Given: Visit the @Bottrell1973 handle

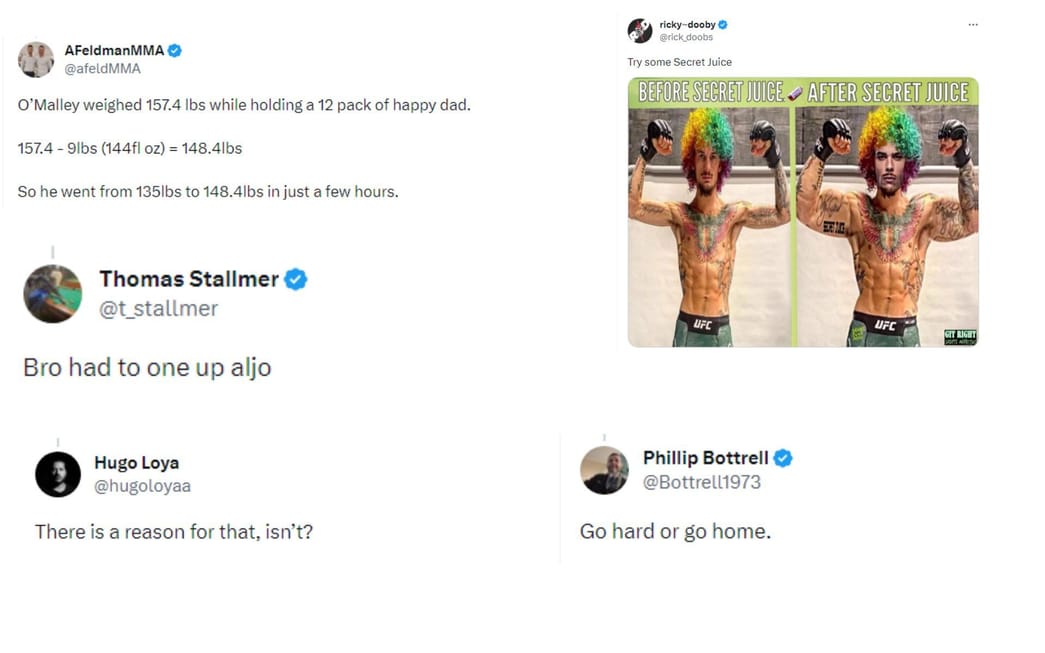Looking at the screenshot, I should coord(701,482).
